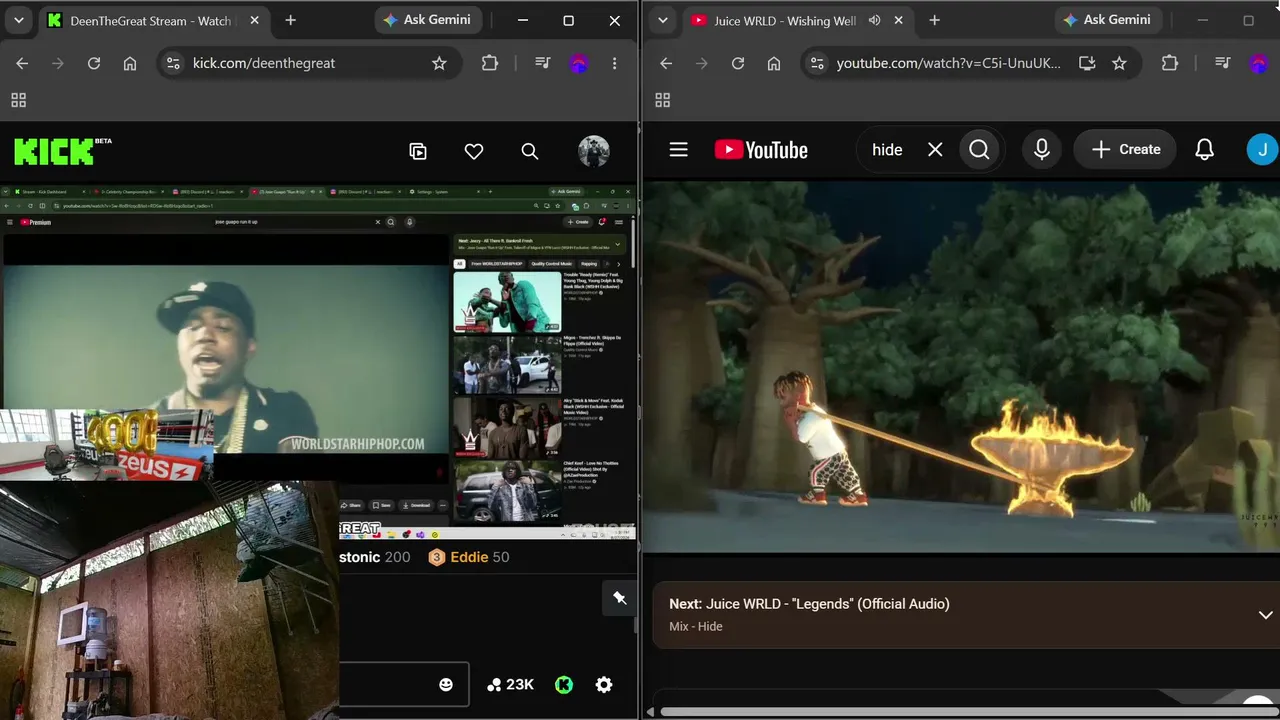Open media controls in the Kick window
1280x720 pixels.
click(543, 63)
